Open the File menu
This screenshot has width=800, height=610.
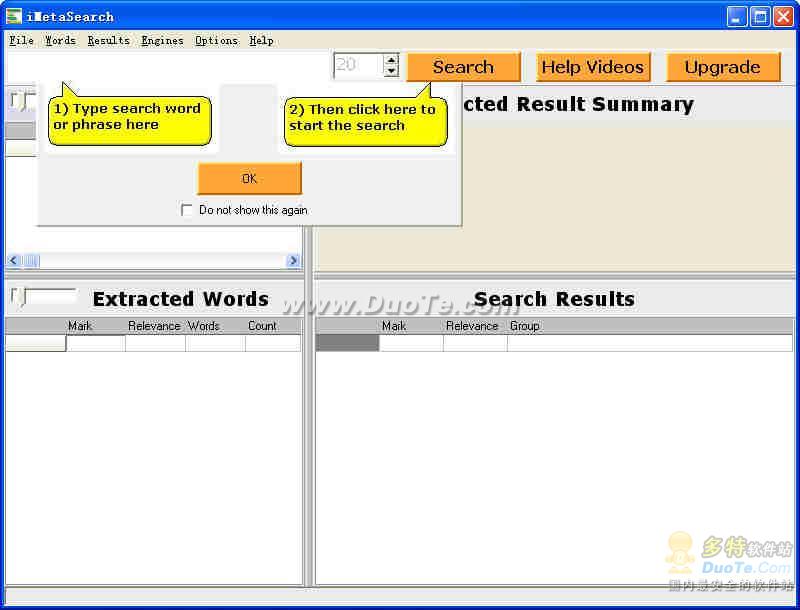point(21,40)
